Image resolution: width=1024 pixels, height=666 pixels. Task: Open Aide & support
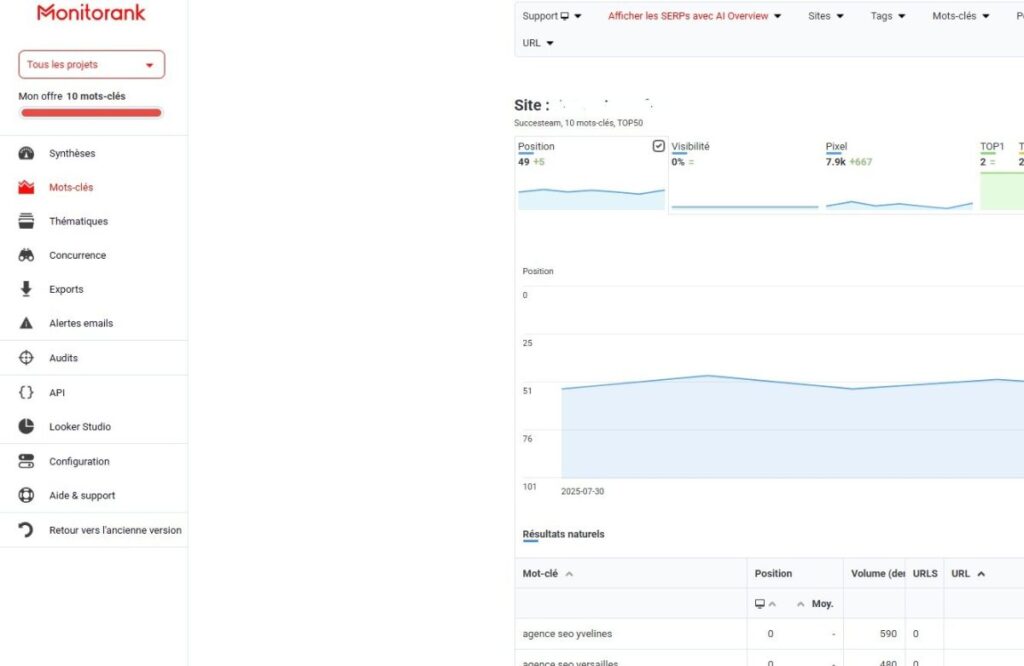point(82,496)
